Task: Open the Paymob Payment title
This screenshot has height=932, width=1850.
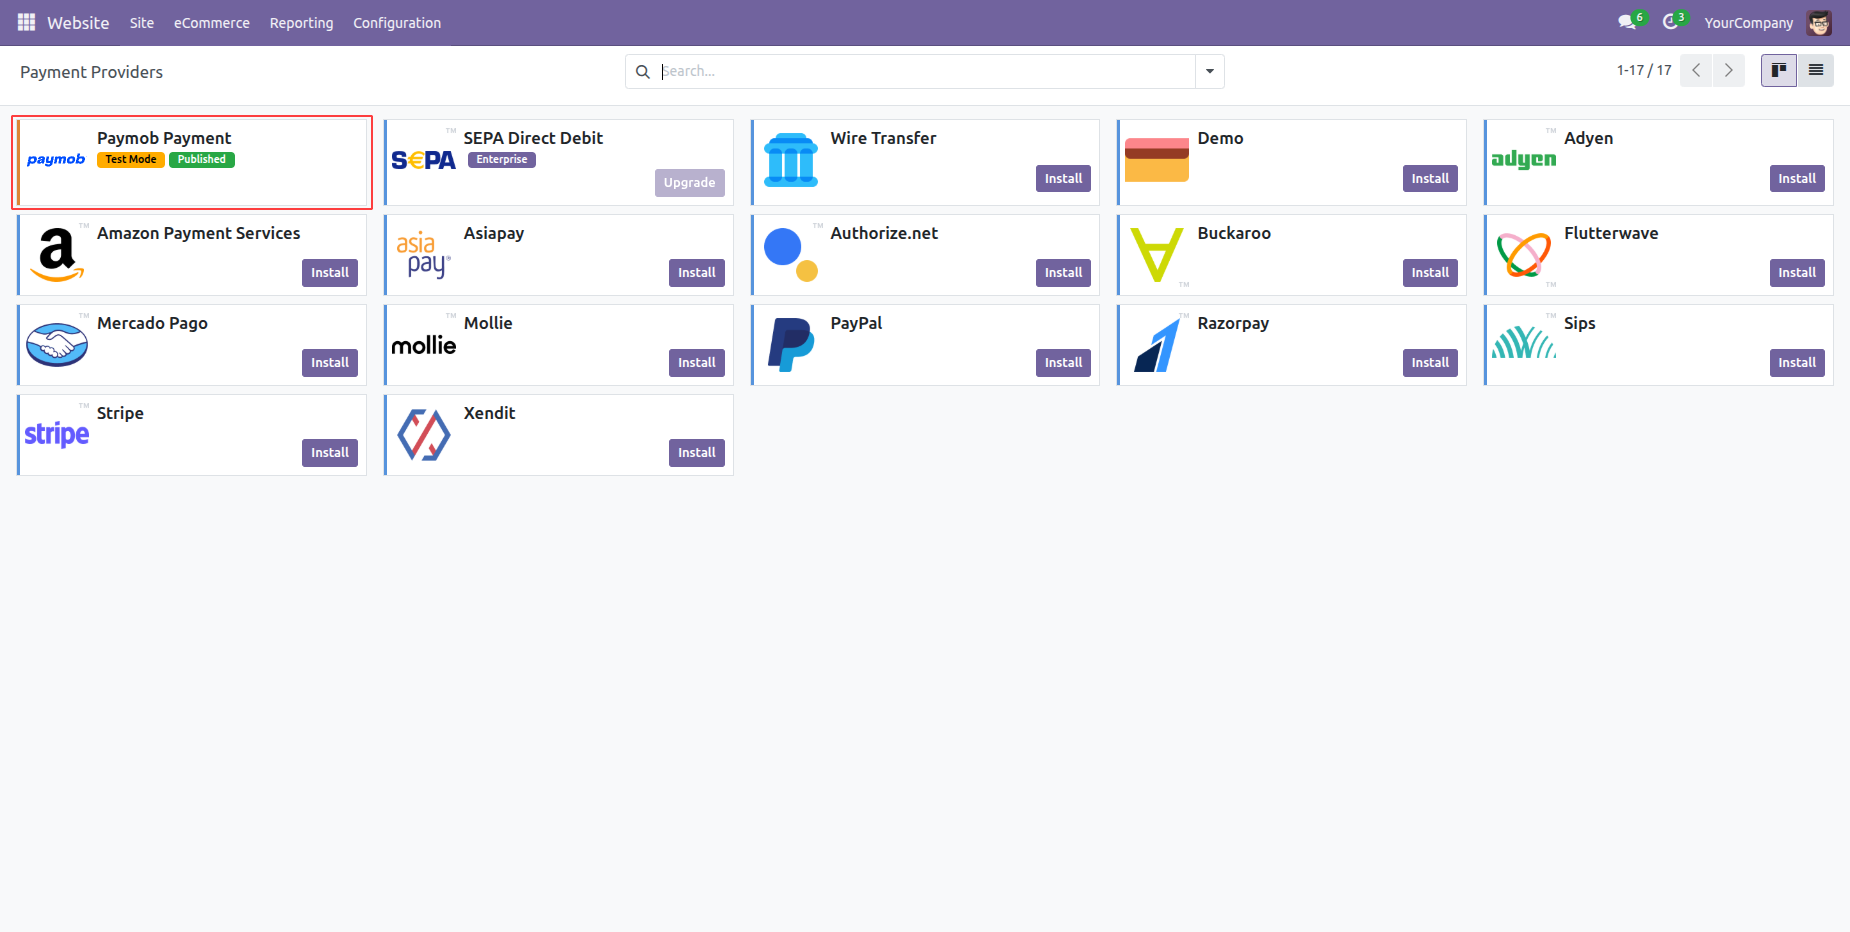Action: (x=164, y=138)
